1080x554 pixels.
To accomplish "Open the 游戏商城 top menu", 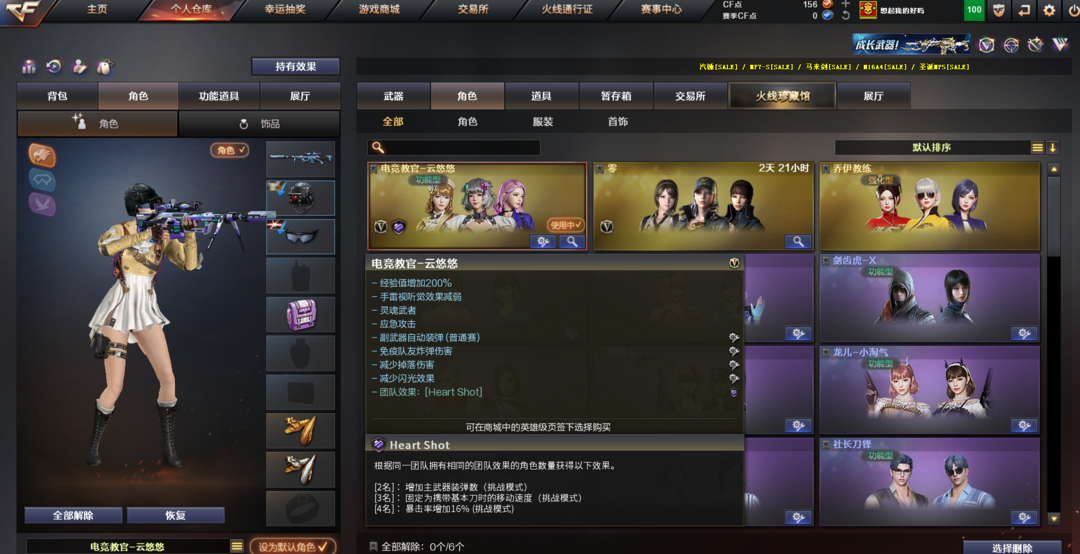I will tap(379, 10).
